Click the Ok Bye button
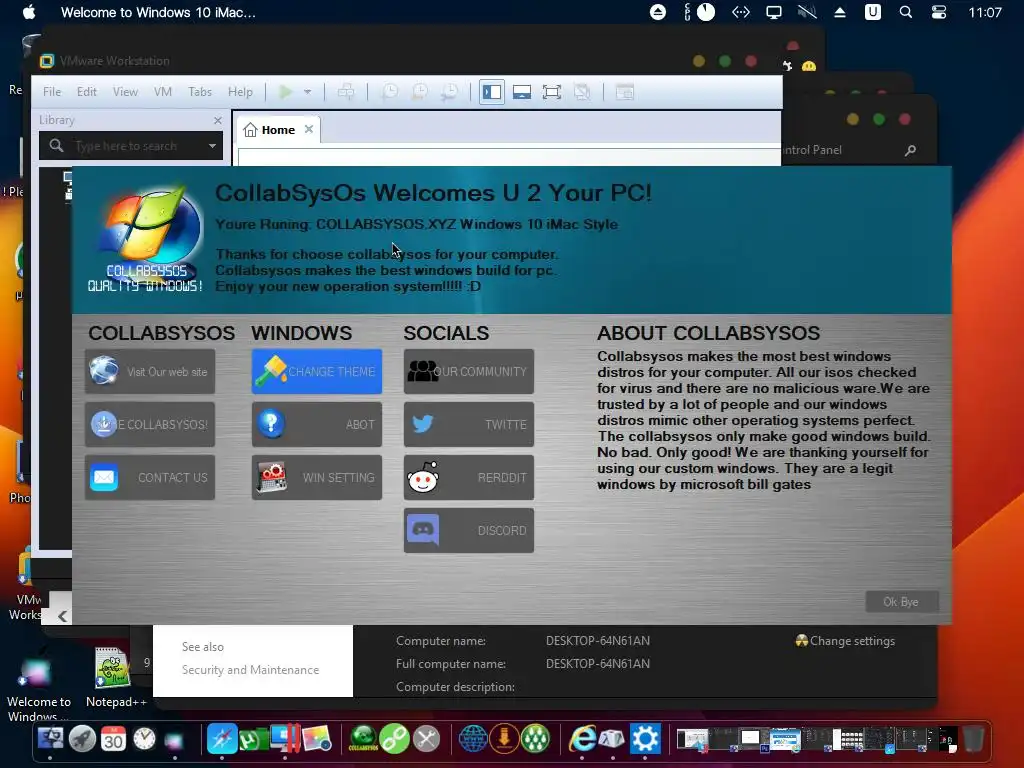This screenshot has width=1024, height=768. click(x=901, y=601)
